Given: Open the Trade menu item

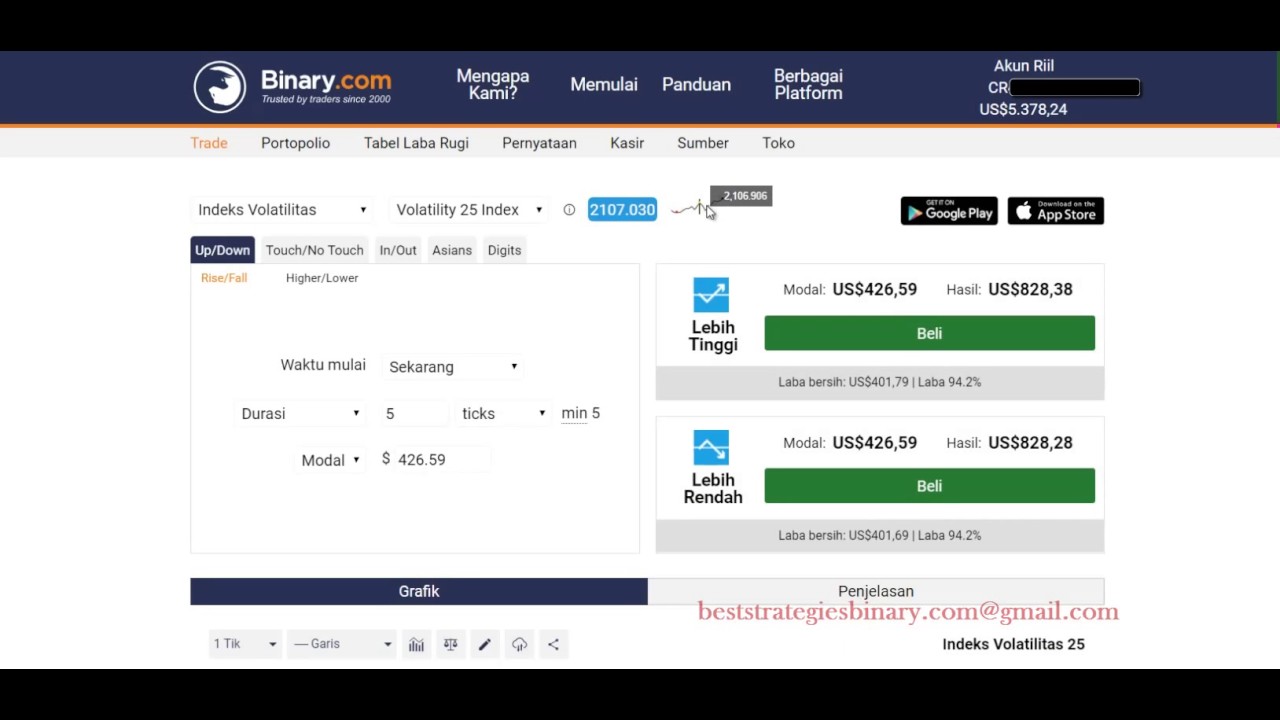Looking at the screenshot, I should click(x=209, y=143).
